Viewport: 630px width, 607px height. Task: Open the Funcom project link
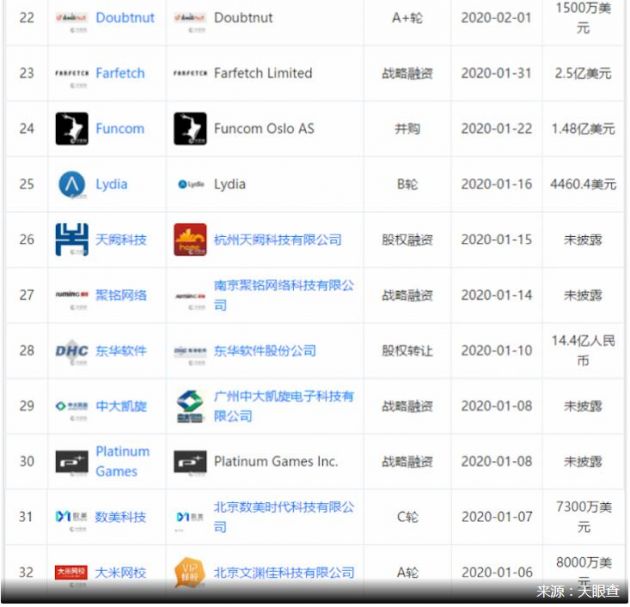[x=120, y=129]
